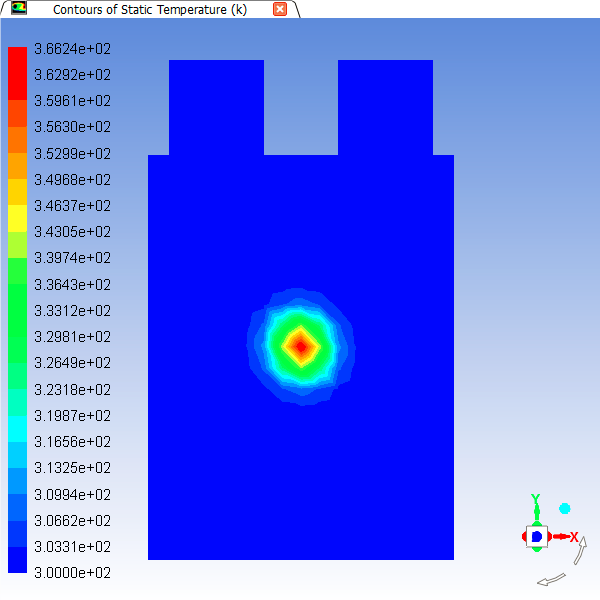Click the right rectangular inlet at top of geometry
Viewport: 600px width, 600px height.
[385, 107]
